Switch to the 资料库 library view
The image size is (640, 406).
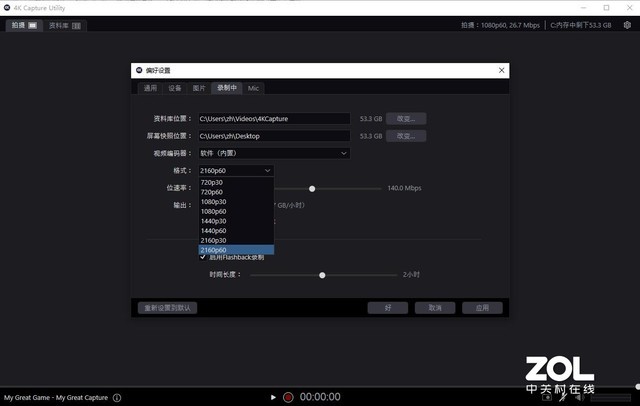[65, 25]
